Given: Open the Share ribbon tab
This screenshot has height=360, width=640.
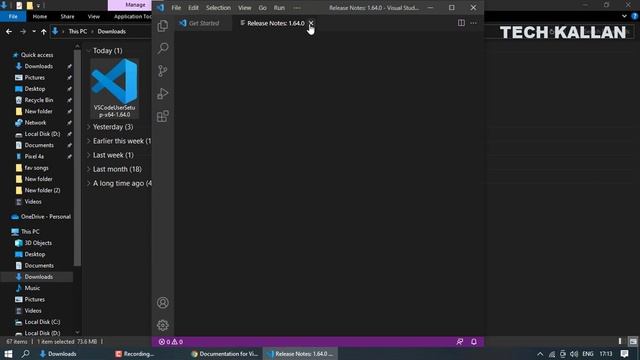Looking at the screenshot, I should coord(67,16).
